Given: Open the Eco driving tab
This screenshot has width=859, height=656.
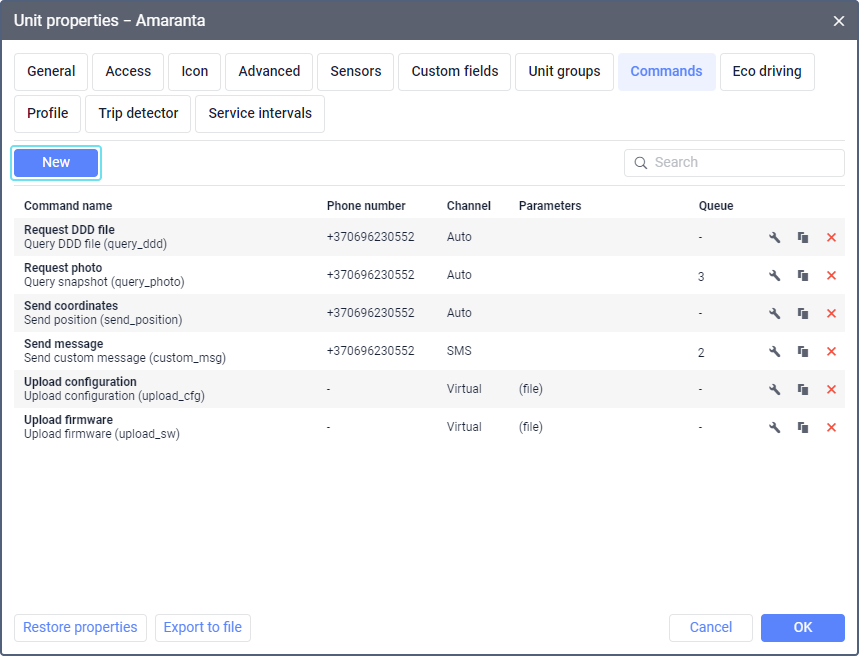Looking at the screenshot, I should point(766,72).
